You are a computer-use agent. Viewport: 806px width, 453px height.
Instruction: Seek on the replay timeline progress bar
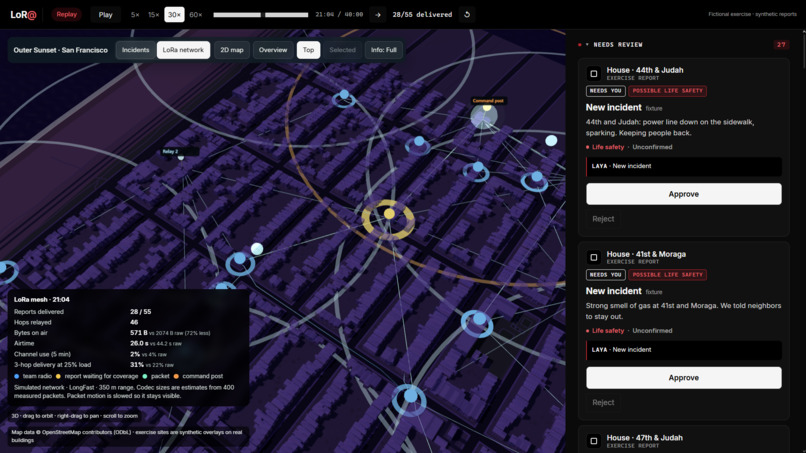pos(261,15)
